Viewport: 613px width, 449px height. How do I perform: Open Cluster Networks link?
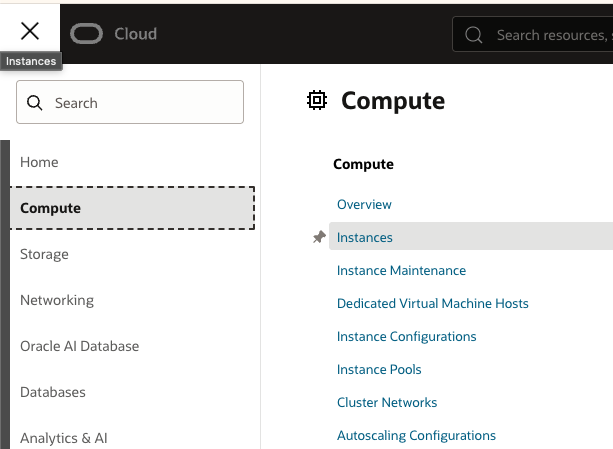[387, 402]
